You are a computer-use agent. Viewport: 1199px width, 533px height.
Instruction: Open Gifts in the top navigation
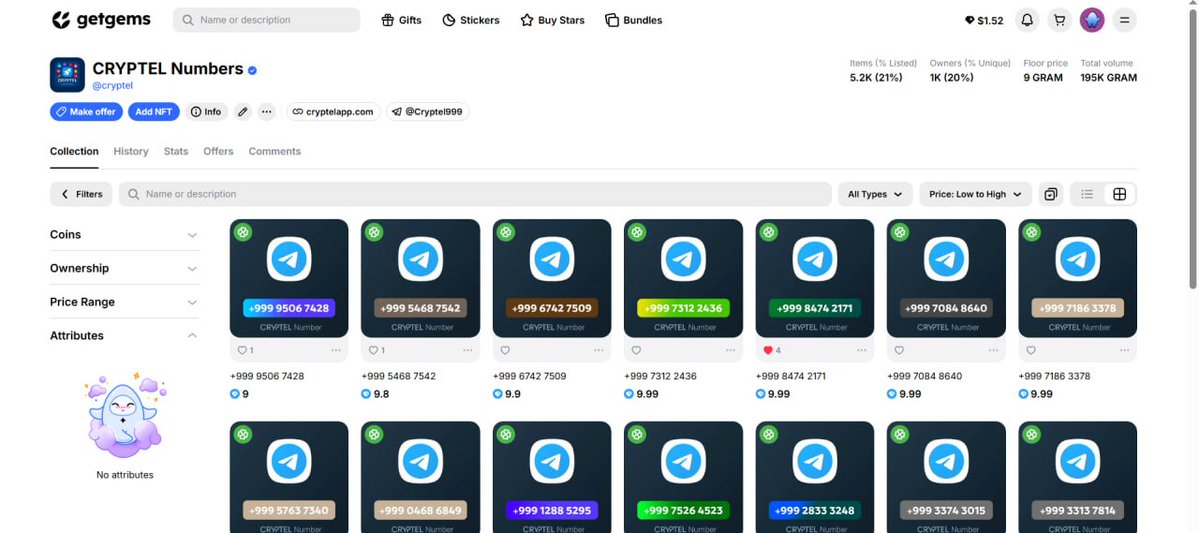click(x=401, y=20)
